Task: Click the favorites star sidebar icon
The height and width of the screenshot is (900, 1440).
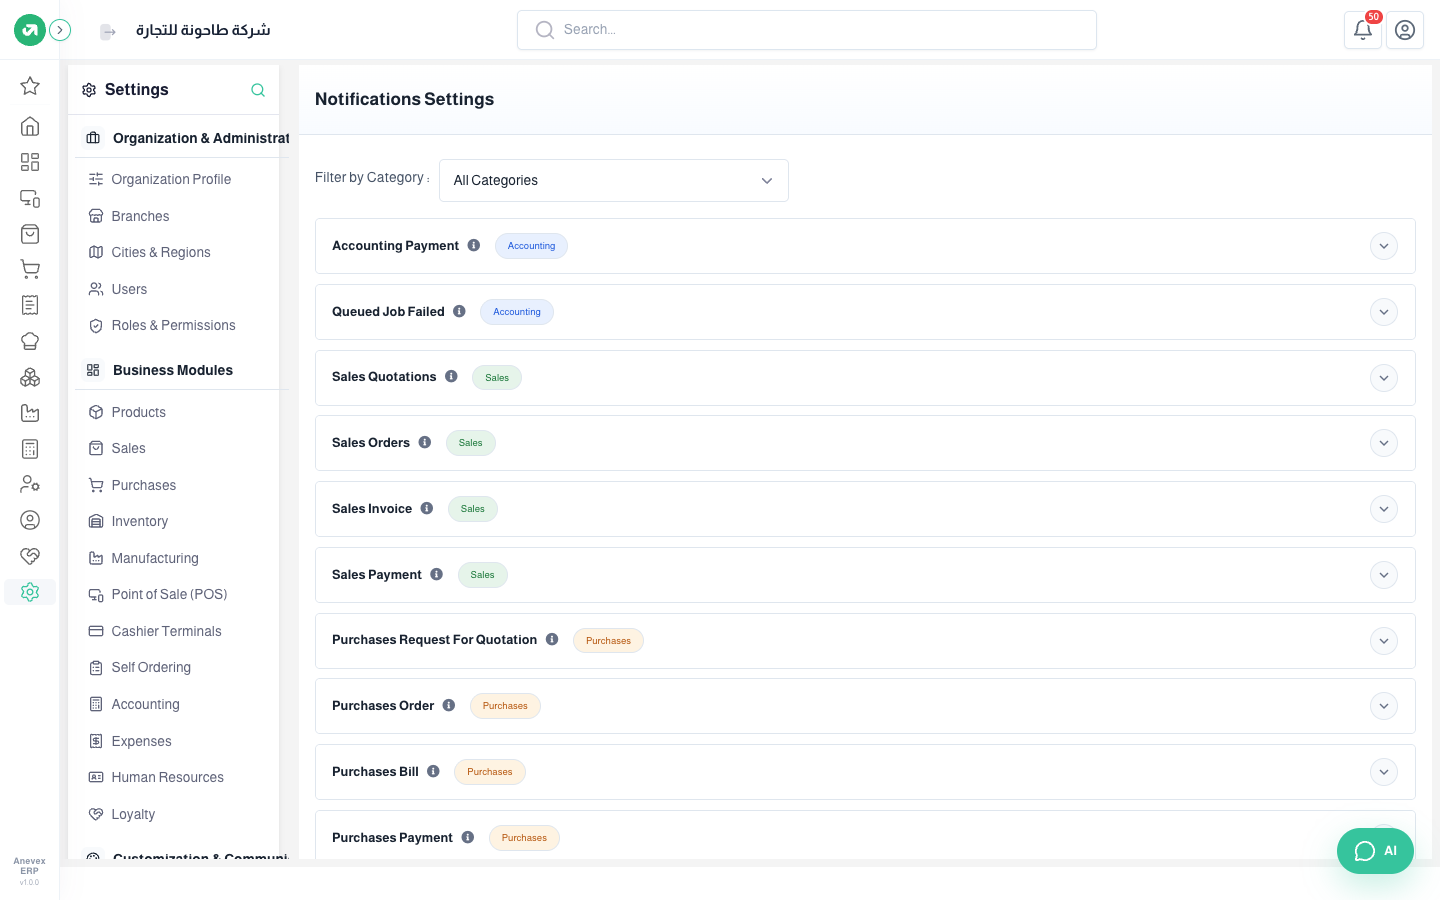Action: point(30,86)
